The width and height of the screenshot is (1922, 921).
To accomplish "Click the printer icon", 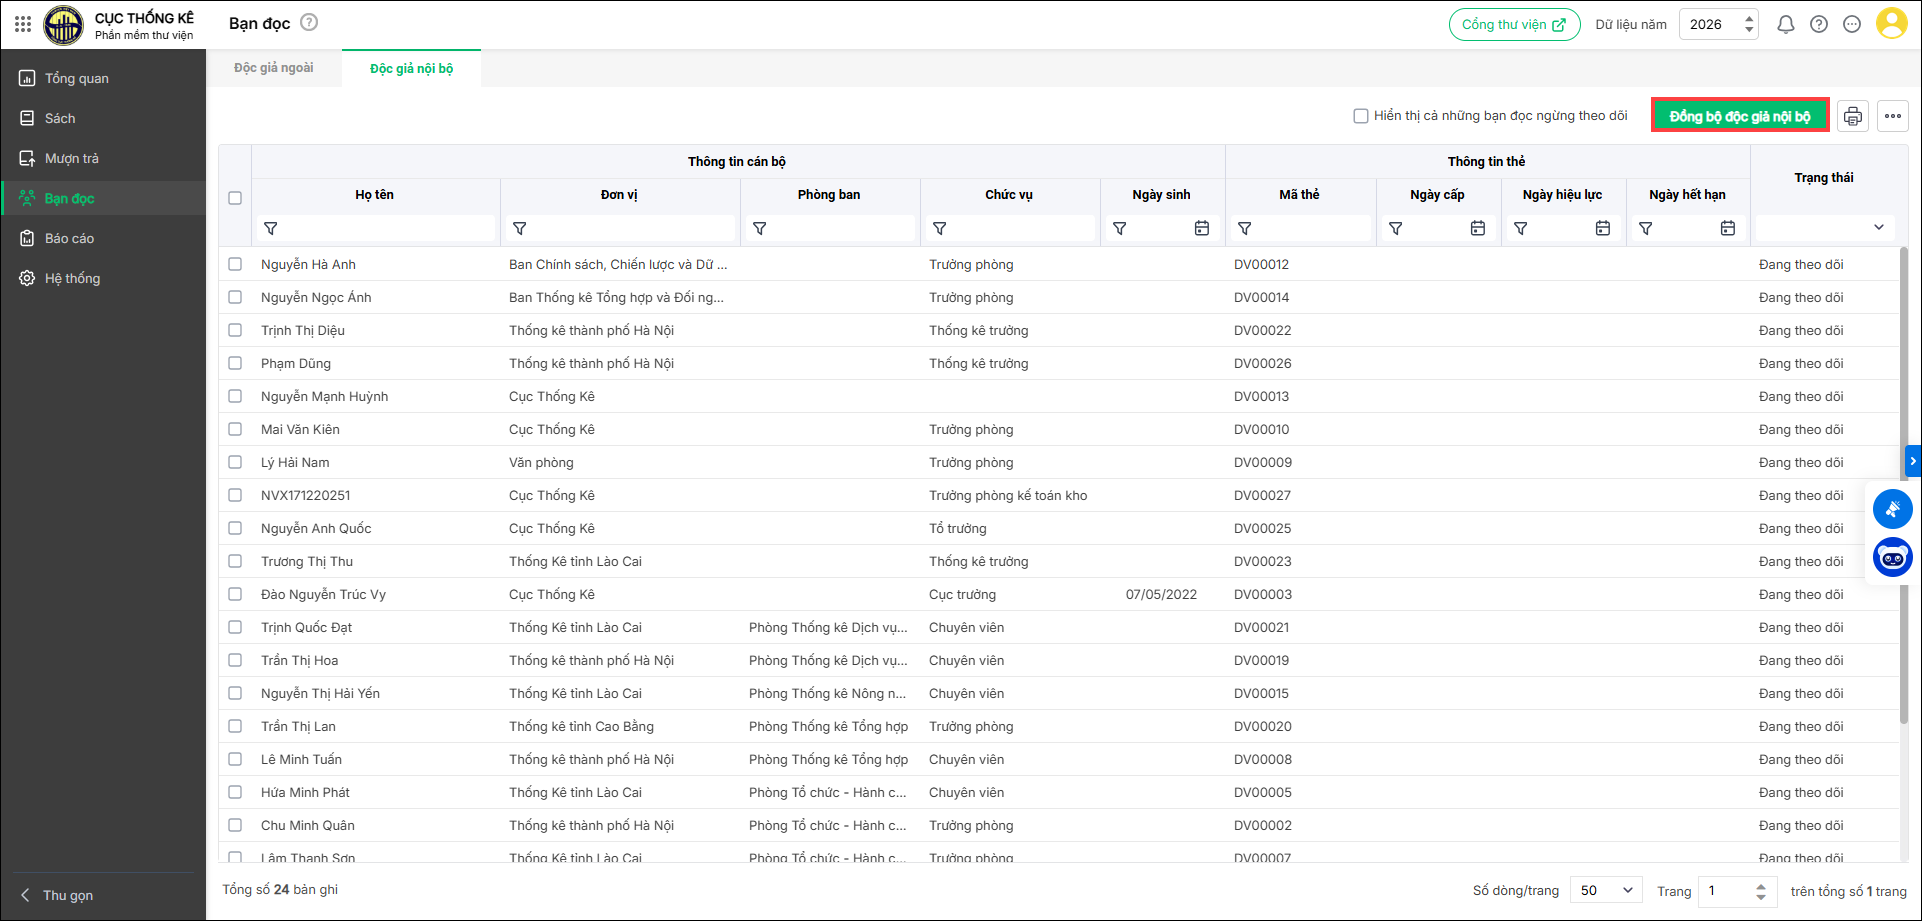I will click(1852, 116).
